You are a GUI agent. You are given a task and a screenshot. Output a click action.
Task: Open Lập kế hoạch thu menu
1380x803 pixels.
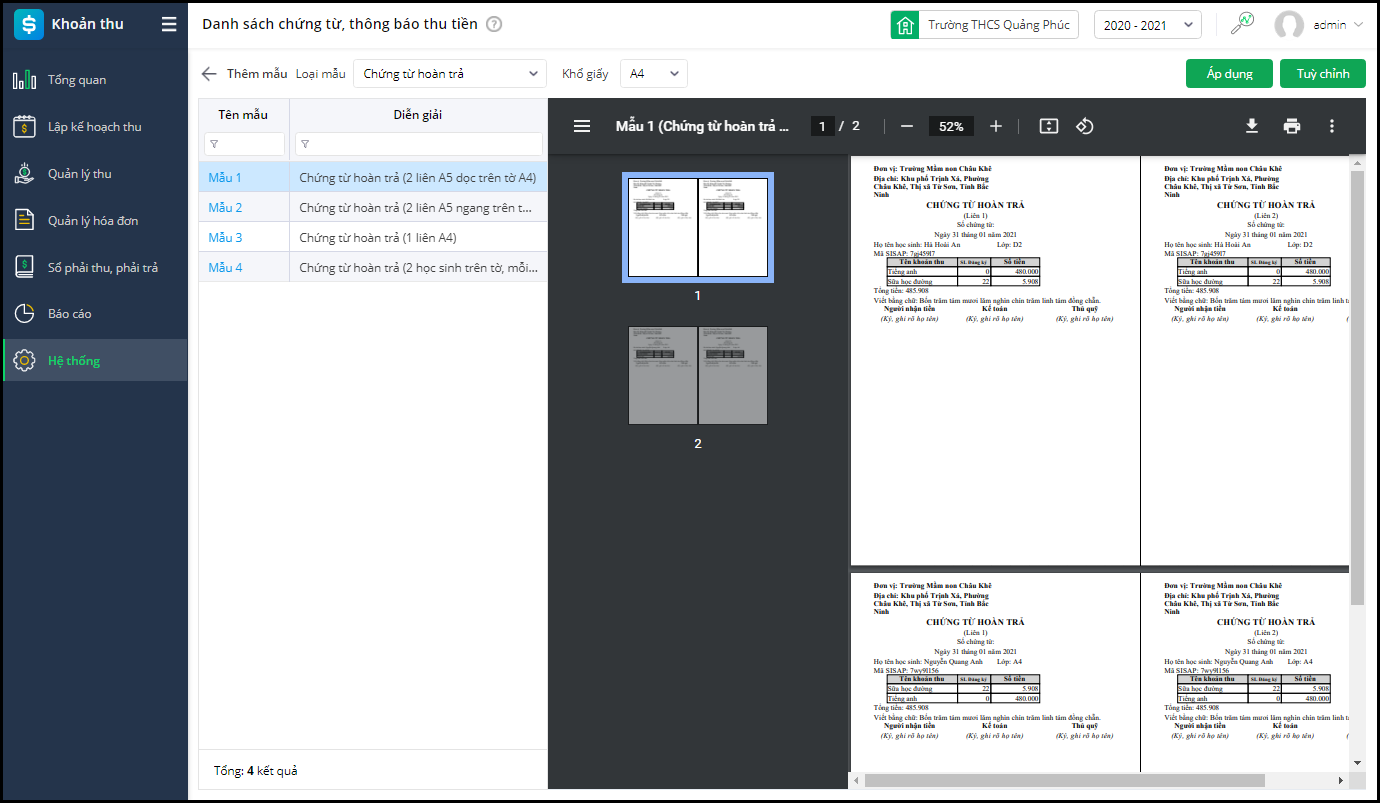95,127
